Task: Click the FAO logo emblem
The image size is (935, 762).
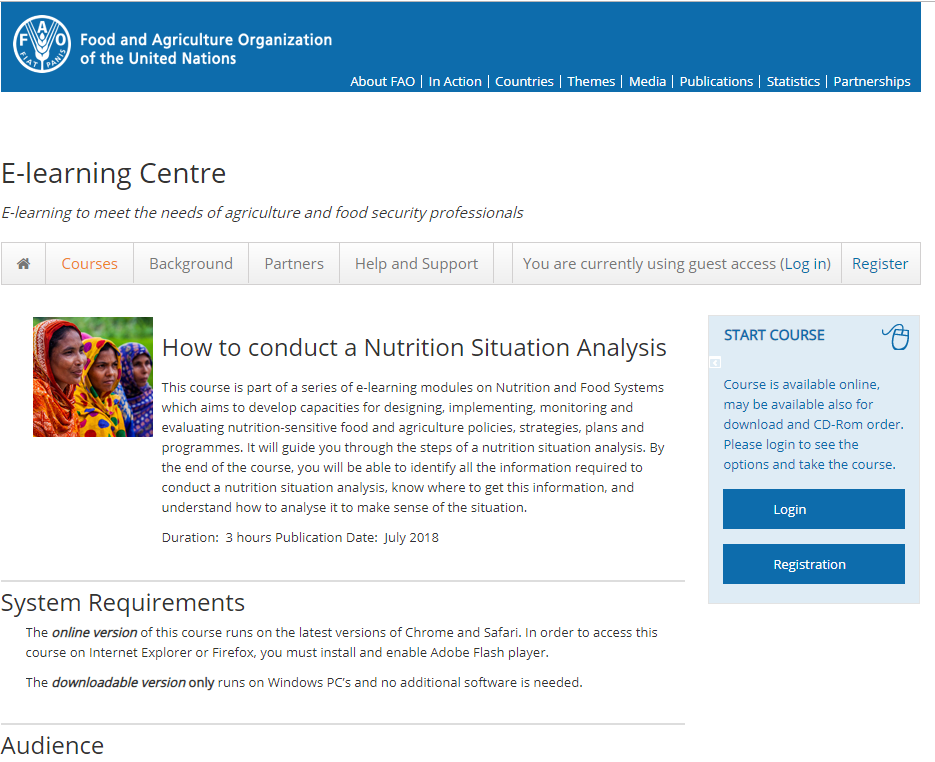Action: (x=42, y=45)
